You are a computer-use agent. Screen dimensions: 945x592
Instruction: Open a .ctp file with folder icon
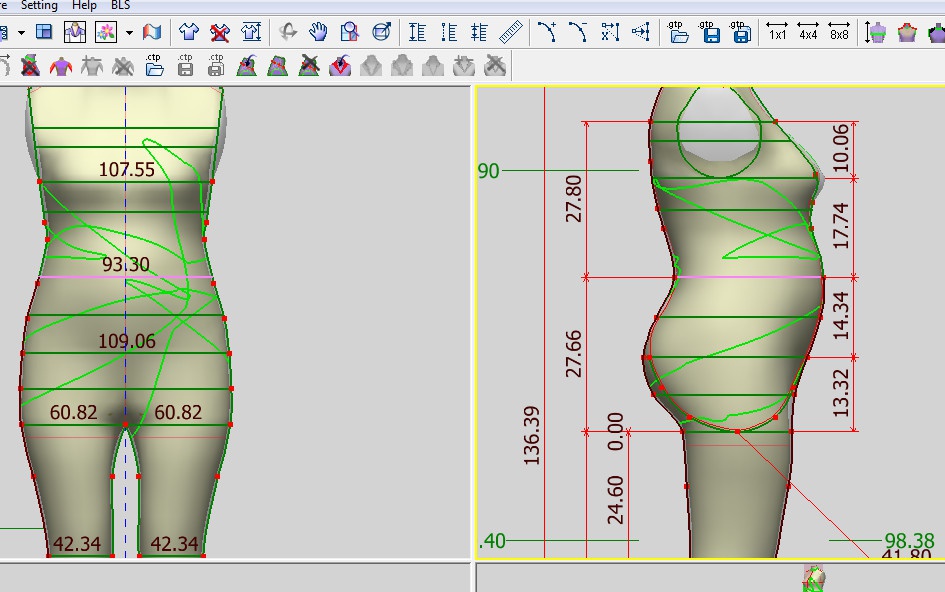154,66
